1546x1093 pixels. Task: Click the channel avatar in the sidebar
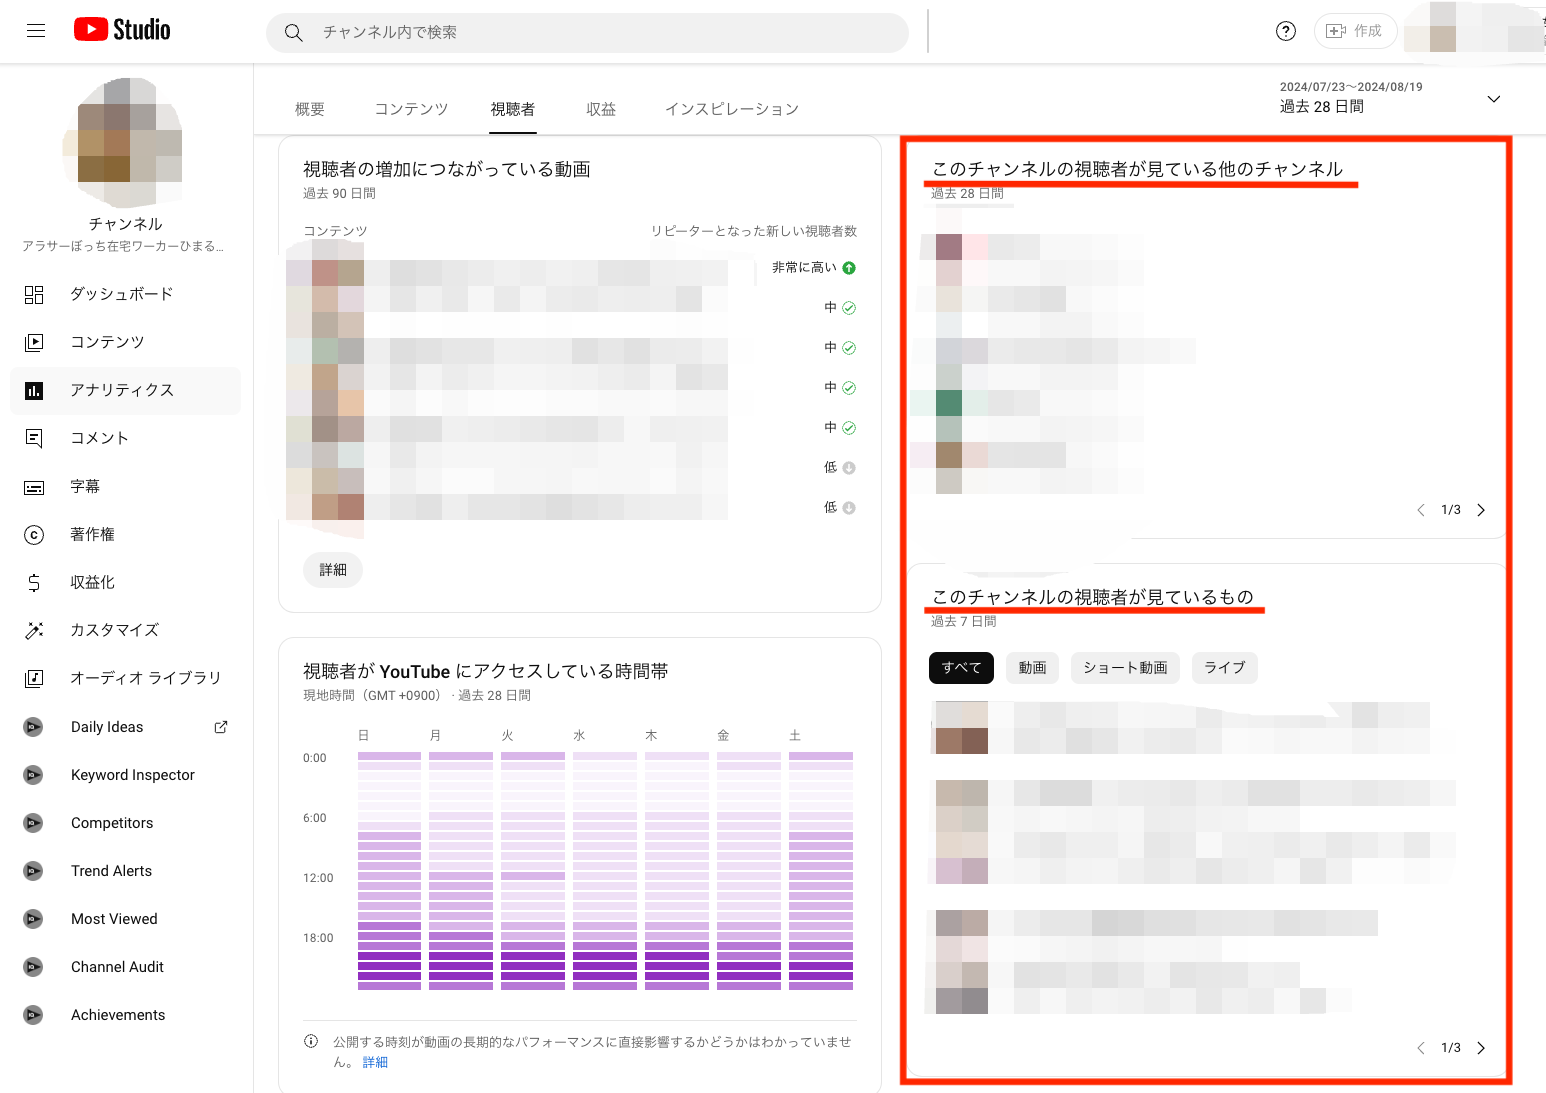point(124,142)
